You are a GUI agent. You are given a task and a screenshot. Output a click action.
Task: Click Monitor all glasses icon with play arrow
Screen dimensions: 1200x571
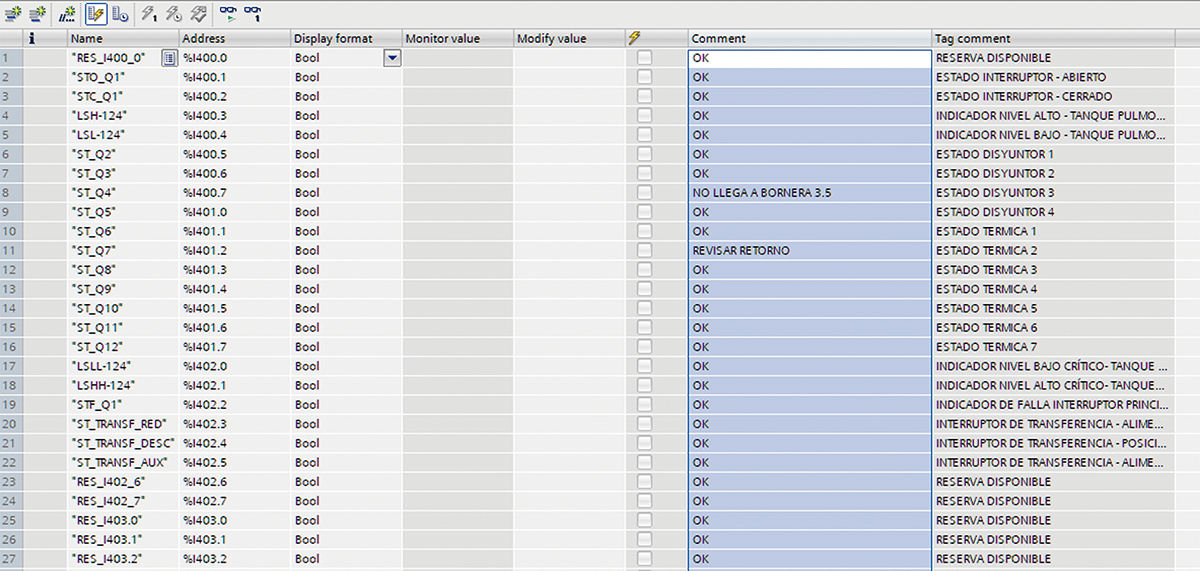tap(229, 14)
